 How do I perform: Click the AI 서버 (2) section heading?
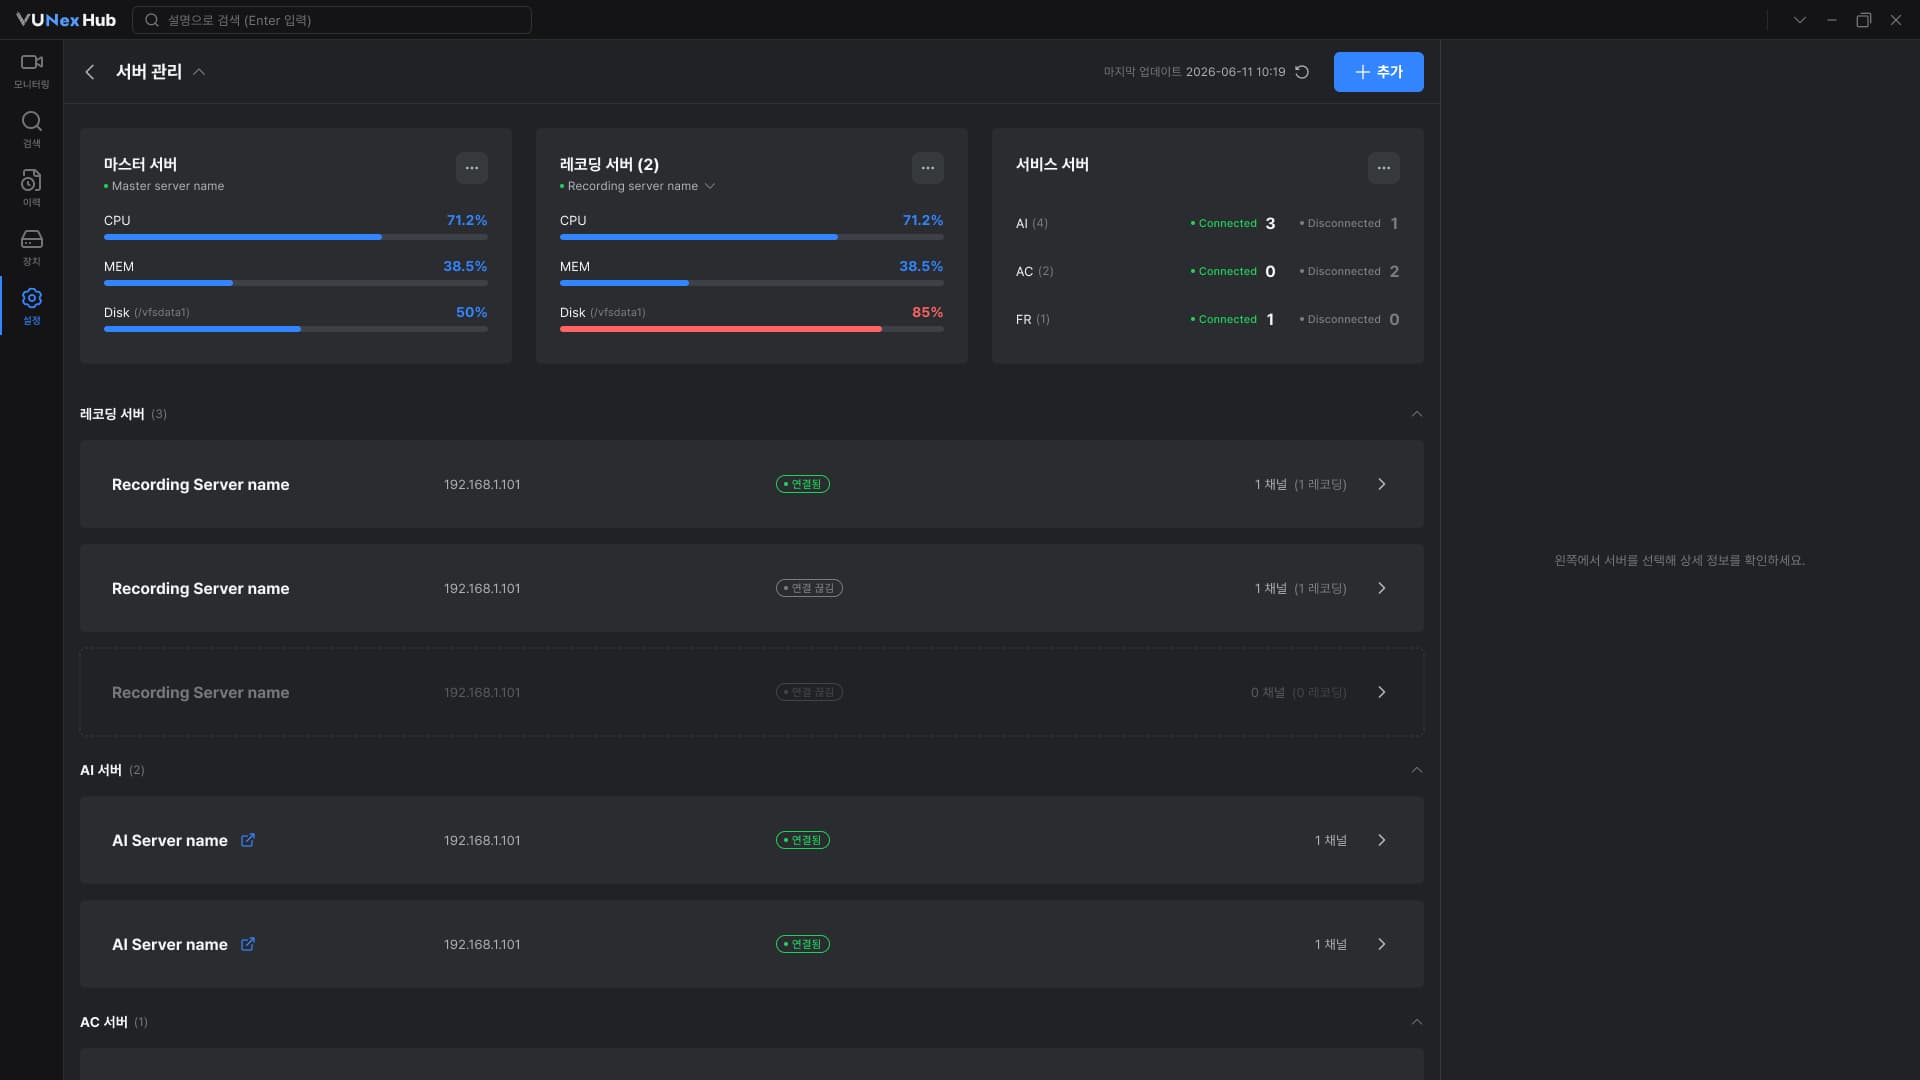click(x=112, y=770)
